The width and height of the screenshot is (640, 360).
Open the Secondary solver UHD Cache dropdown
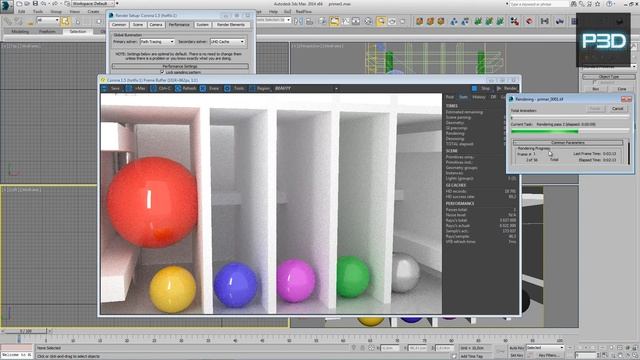pyautogui.click(x=227, y=42)
